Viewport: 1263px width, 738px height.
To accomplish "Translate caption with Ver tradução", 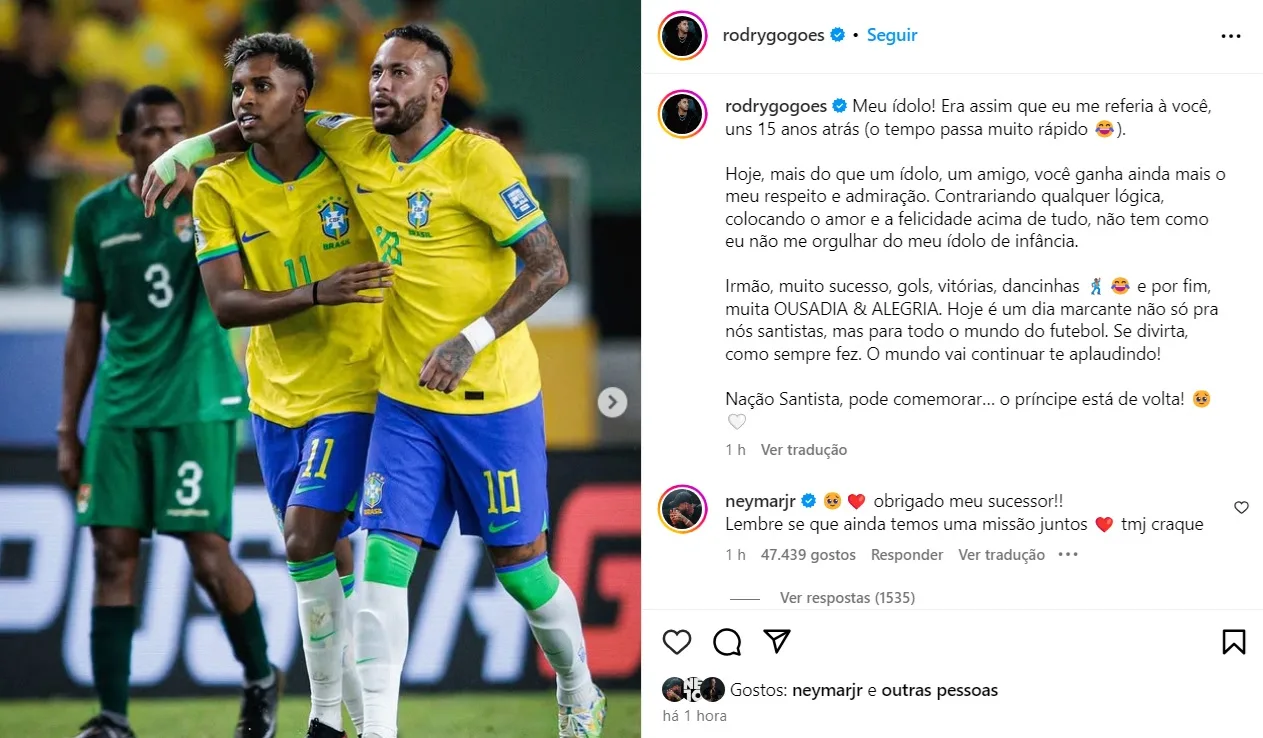I will point(803,450).
